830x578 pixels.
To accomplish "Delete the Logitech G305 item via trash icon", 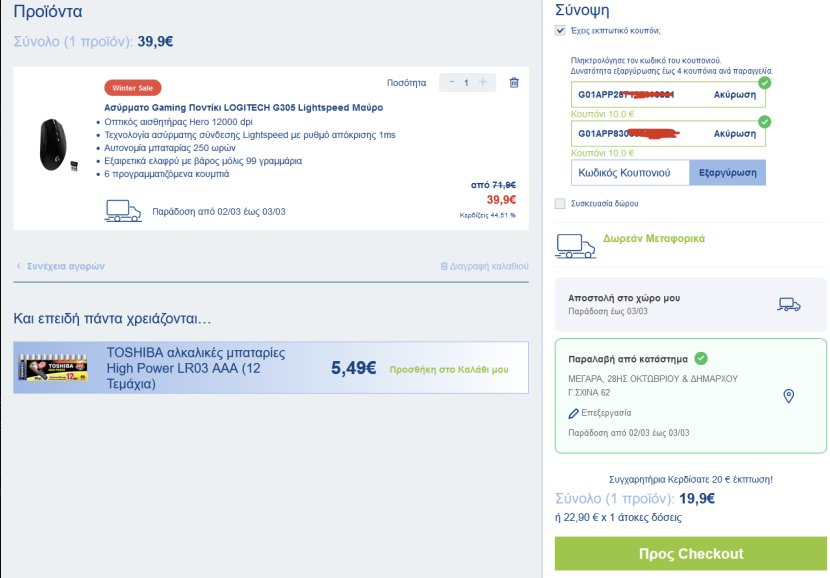I will pyautogui.click(x=514, y=83).
